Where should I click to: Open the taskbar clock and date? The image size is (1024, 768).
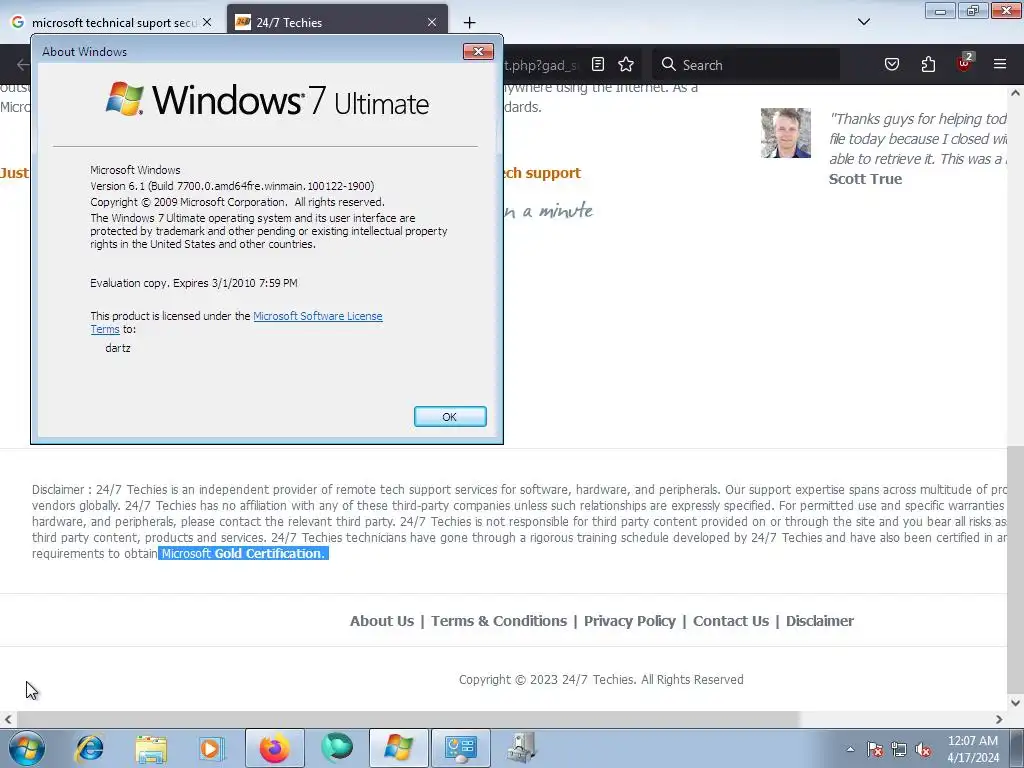point(973,749)
